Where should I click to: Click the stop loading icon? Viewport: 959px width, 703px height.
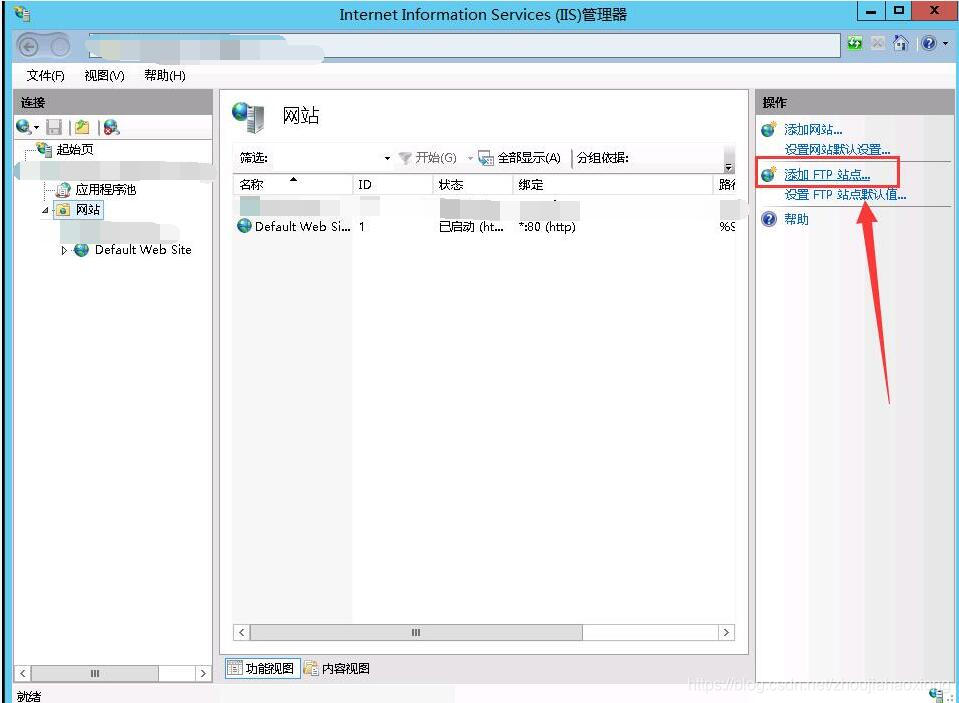pyautogui.click(x=878, y=43)
